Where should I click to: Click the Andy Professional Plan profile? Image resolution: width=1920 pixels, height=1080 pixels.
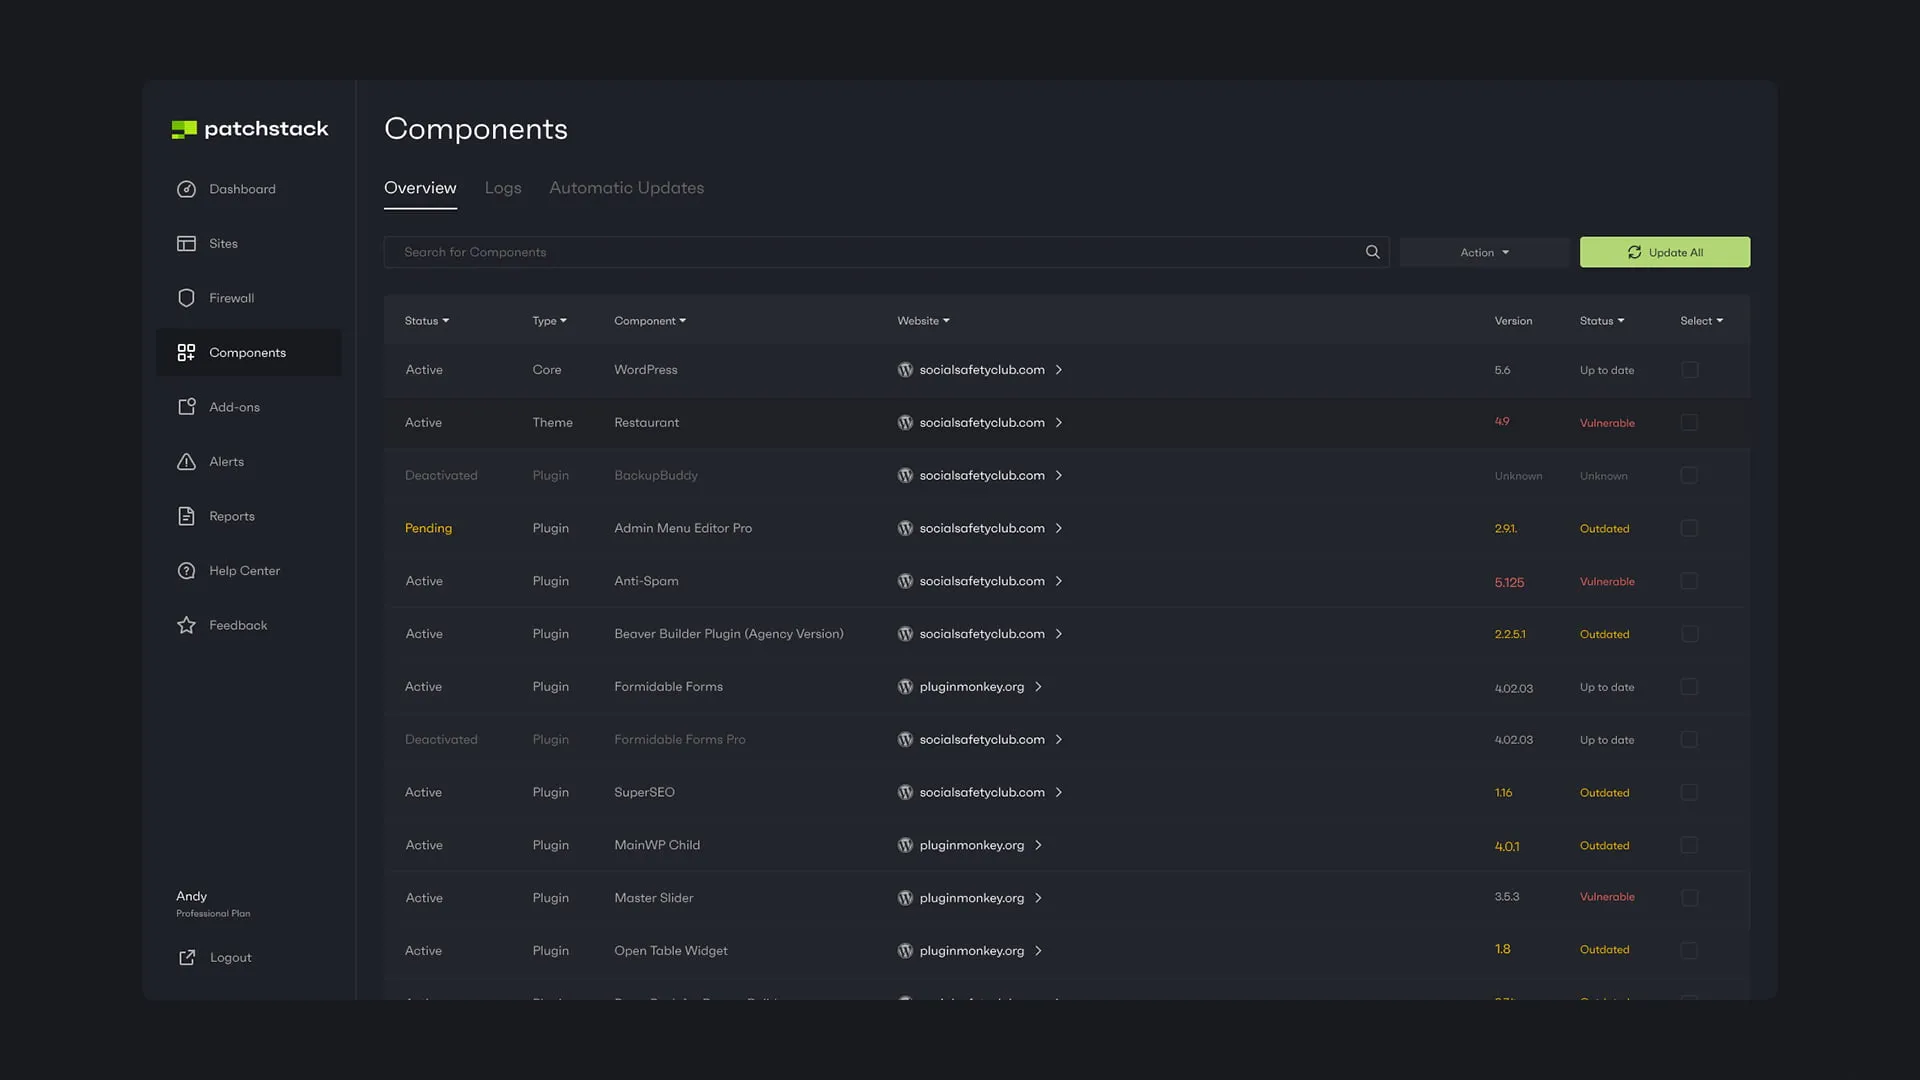(x=213, y=903)
